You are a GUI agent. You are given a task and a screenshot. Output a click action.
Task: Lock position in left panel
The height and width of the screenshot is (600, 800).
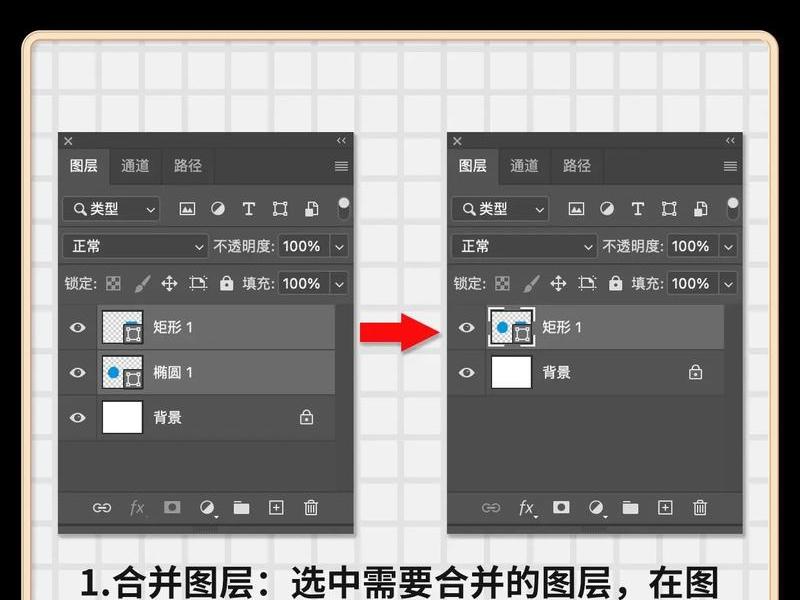169,283
